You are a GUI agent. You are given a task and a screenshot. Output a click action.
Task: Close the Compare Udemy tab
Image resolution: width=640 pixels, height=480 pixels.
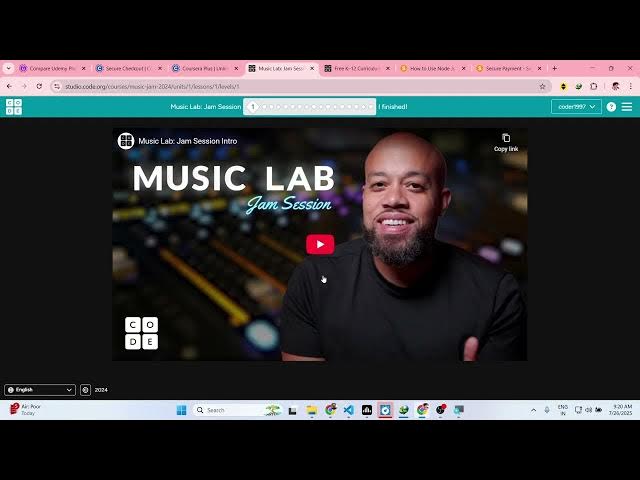84,69
